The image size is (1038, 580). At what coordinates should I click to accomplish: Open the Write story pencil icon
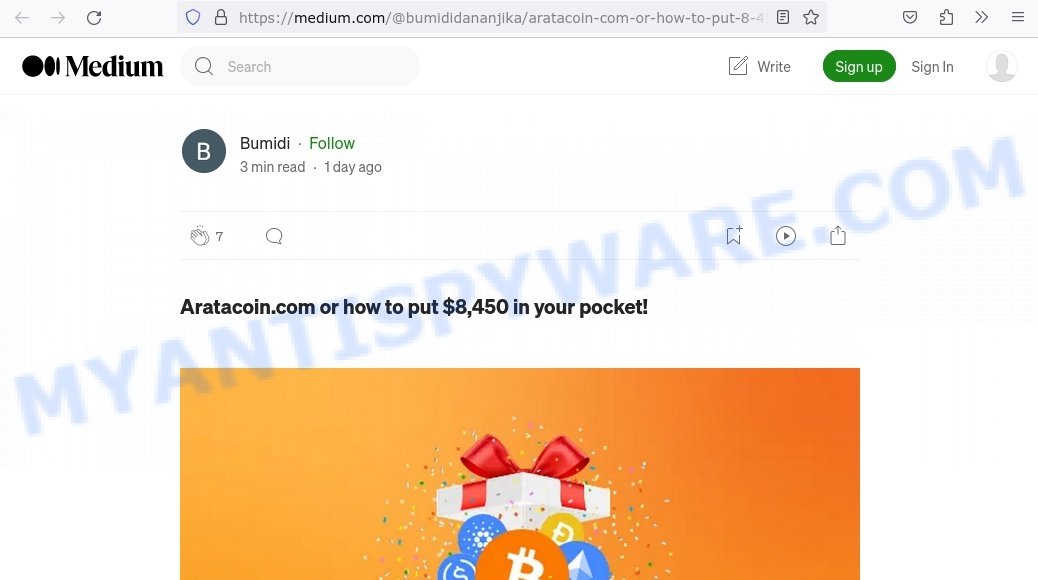point(737,66)
